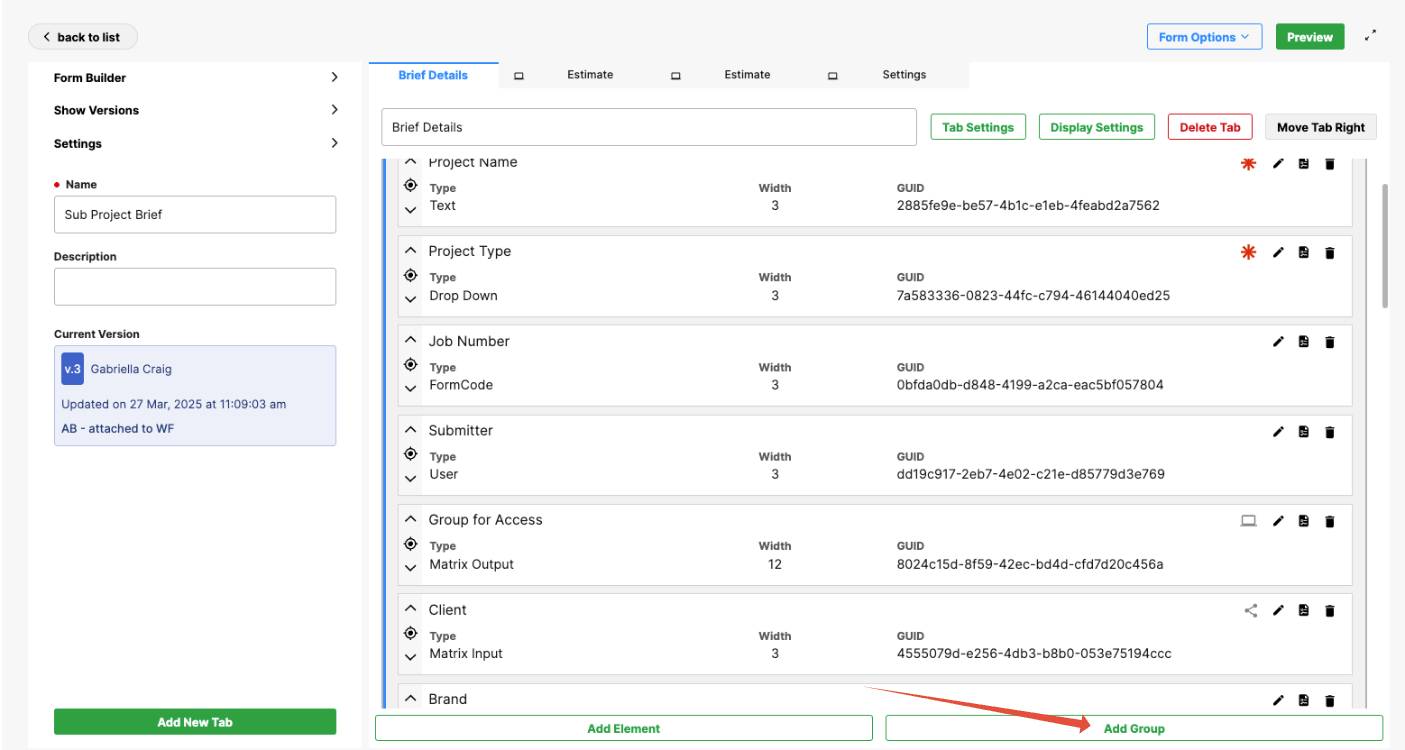Click the vertical scrollbar of the element list
This screenshot has width=1405, height=750.
click(1385, 245)
